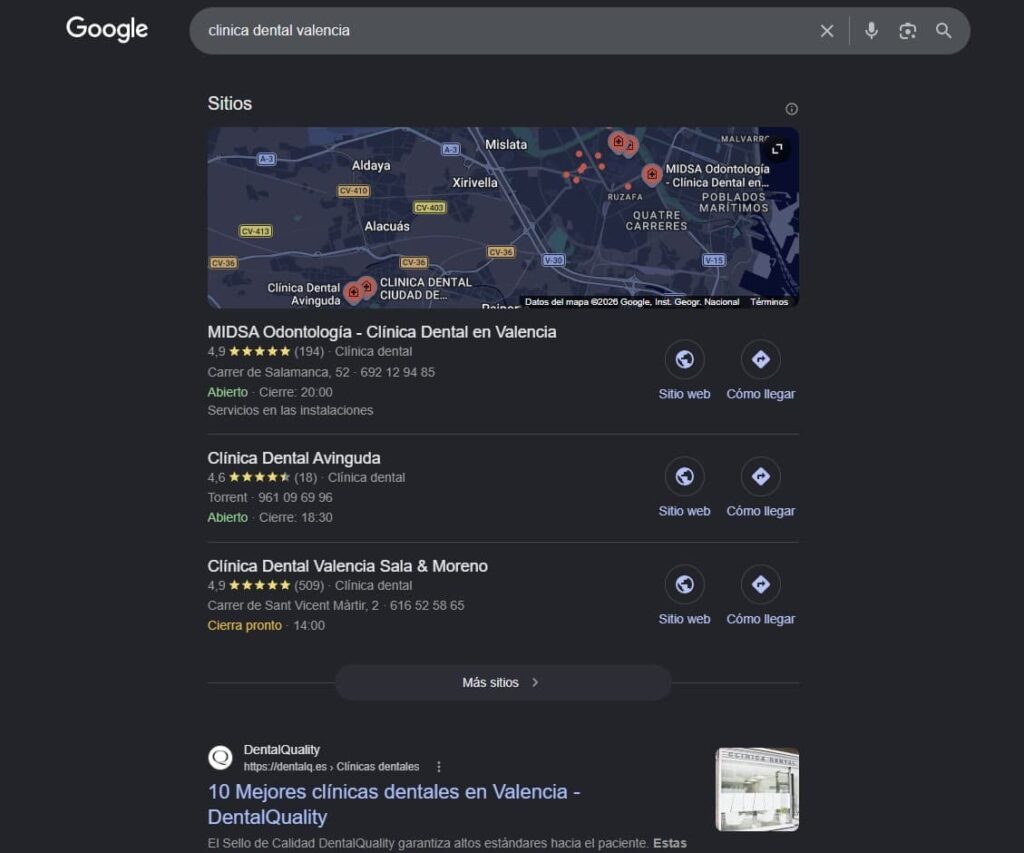This screenshot has height=853, width=1024.
Task: Open Clínica Dental Valencia Sala & Moreno listing
Action: point(347,566)
